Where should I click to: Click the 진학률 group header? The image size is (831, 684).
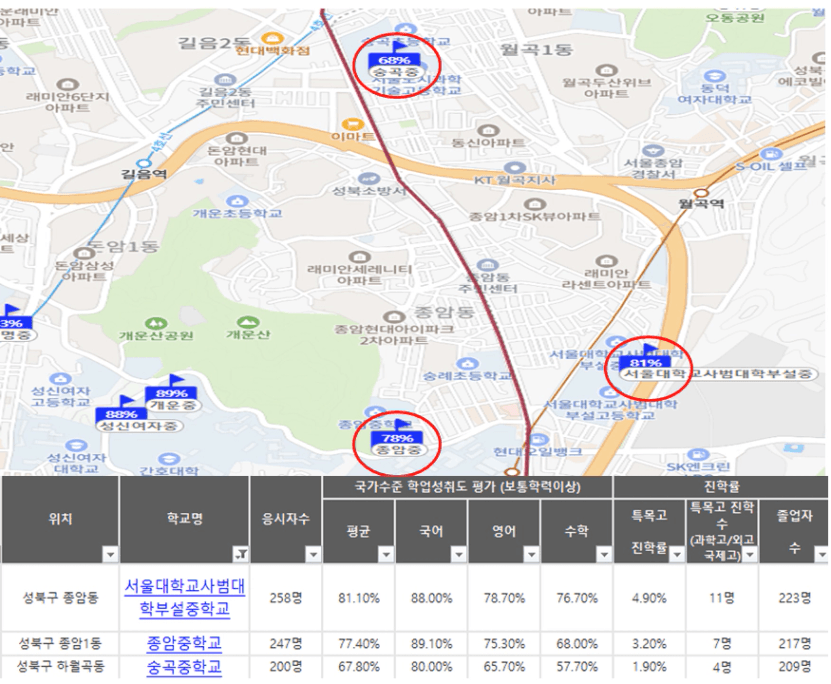point(721,487)
